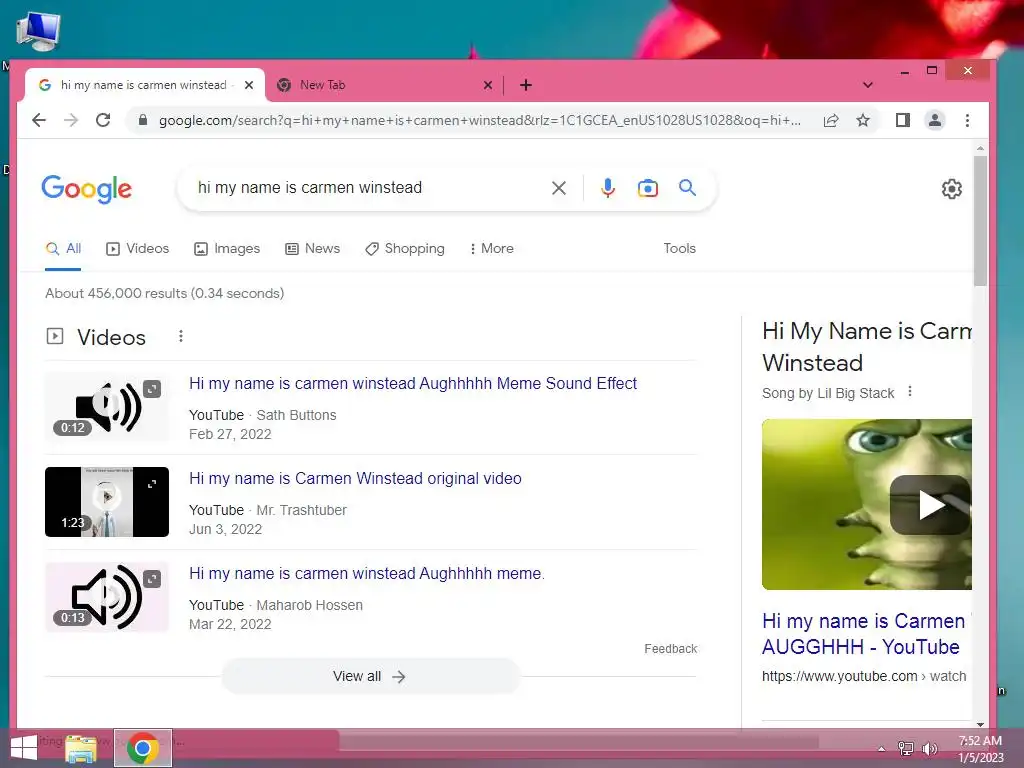Click the Chrome address bar URL
Image resolution: width=1024 pixels, height=768 pixels.
click(479, 120)
